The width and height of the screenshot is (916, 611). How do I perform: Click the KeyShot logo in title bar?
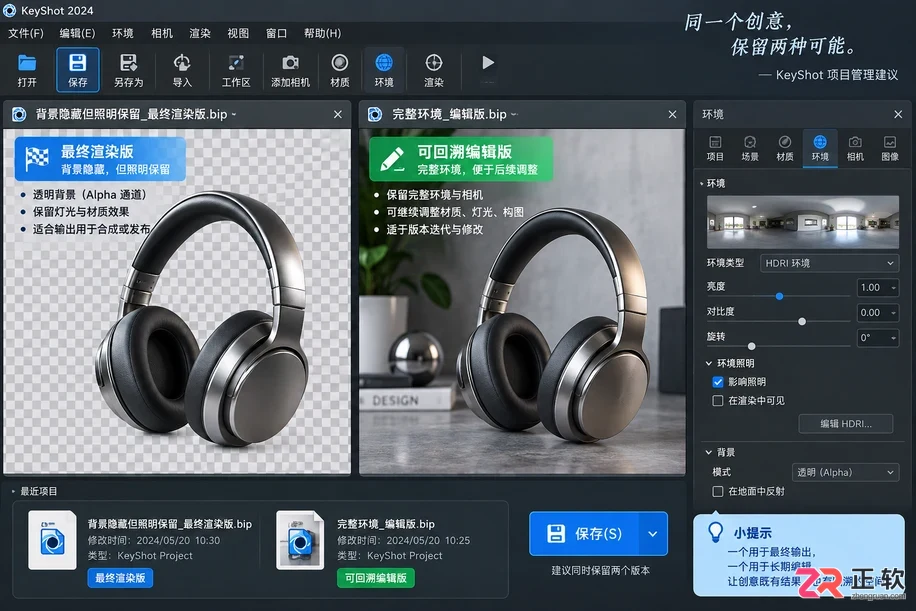pos(9,11)
